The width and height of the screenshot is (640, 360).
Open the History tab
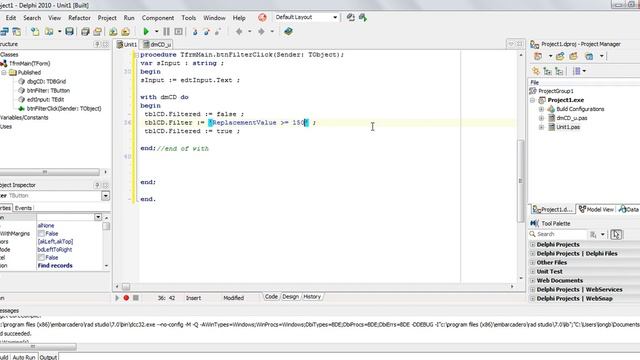tap(312, 297)
